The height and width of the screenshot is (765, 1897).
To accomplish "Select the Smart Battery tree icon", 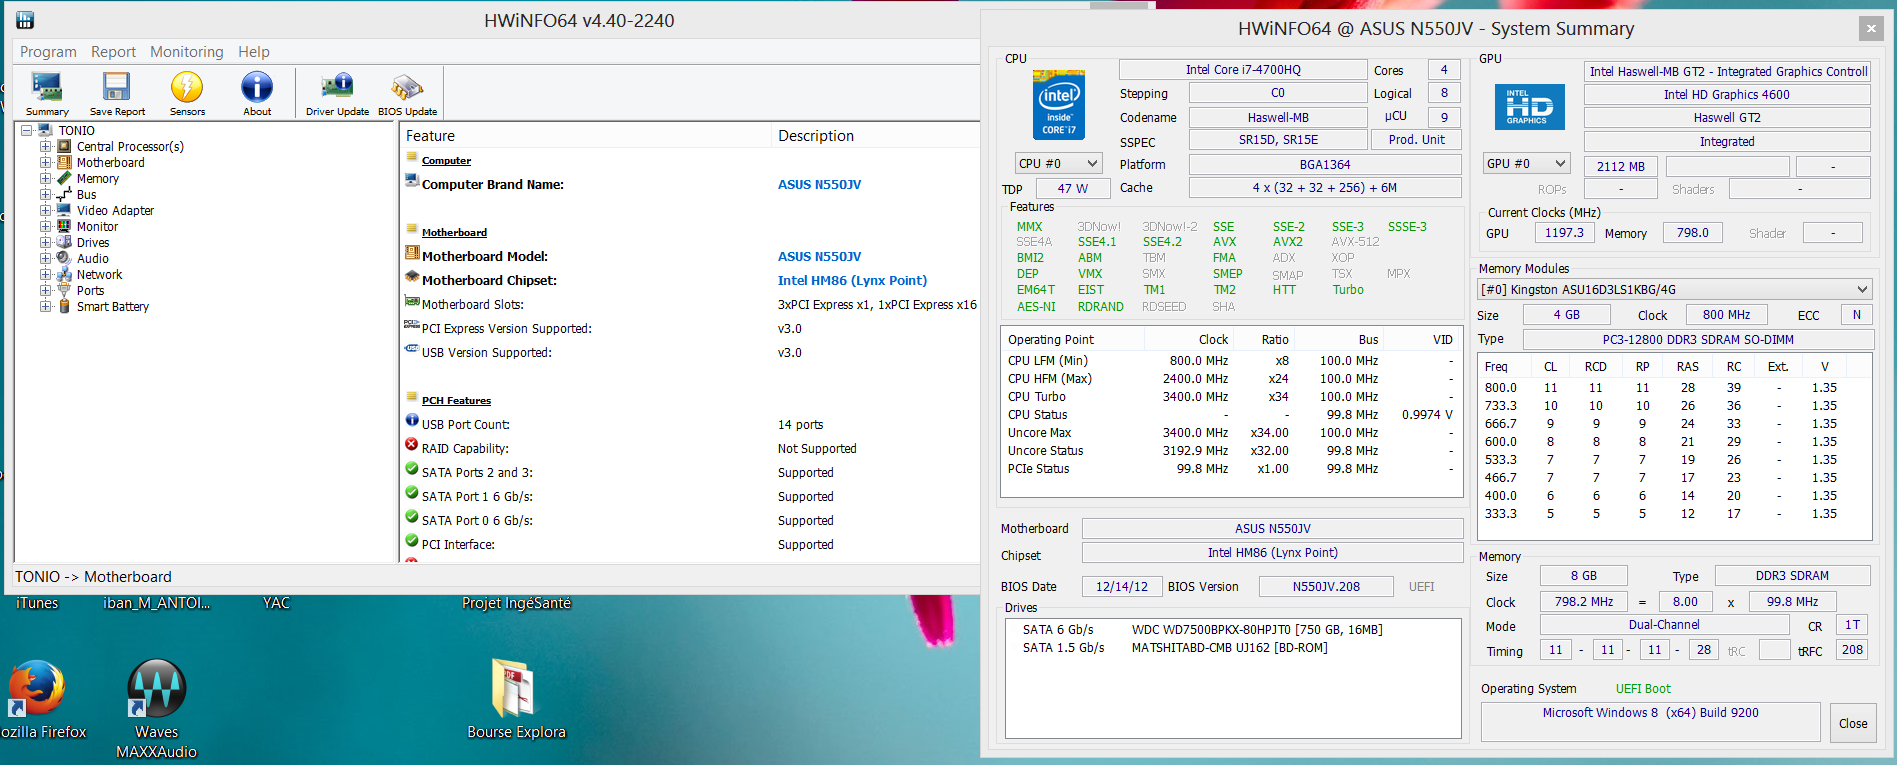I will 64,307.
